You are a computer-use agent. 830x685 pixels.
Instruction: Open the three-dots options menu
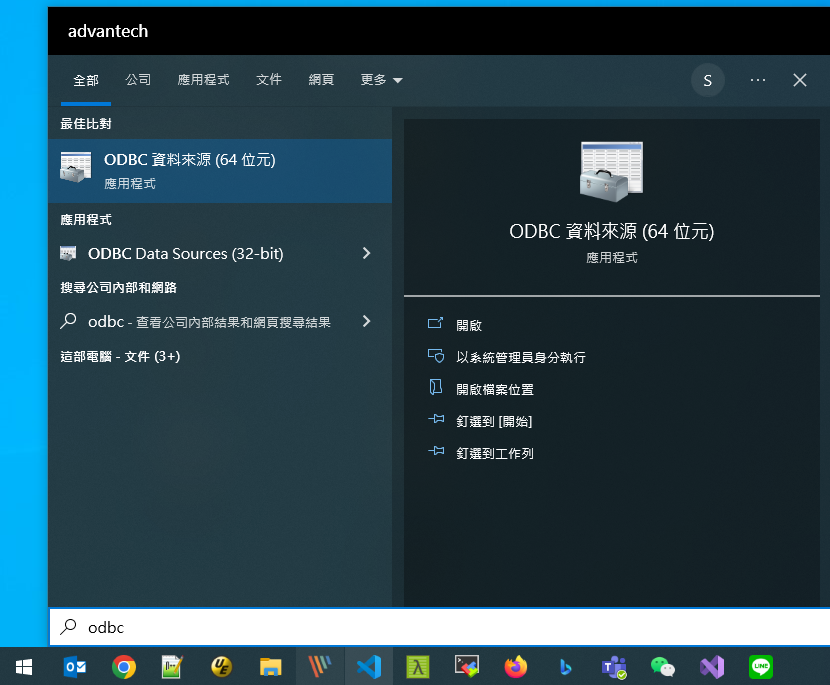[x=757, y=80]
